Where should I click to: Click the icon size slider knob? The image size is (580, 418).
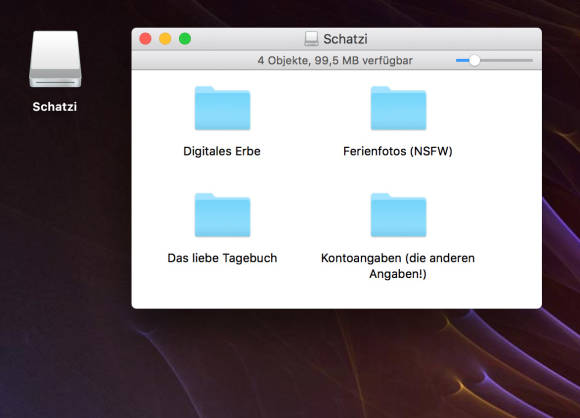tap(474, 60)
